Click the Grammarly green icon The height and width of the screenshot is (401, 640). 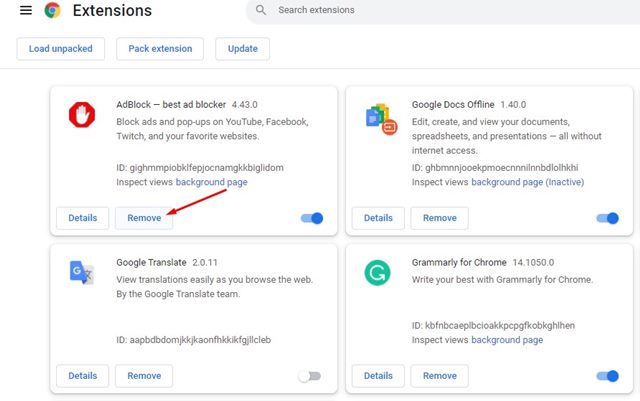(x=378, y=272)
